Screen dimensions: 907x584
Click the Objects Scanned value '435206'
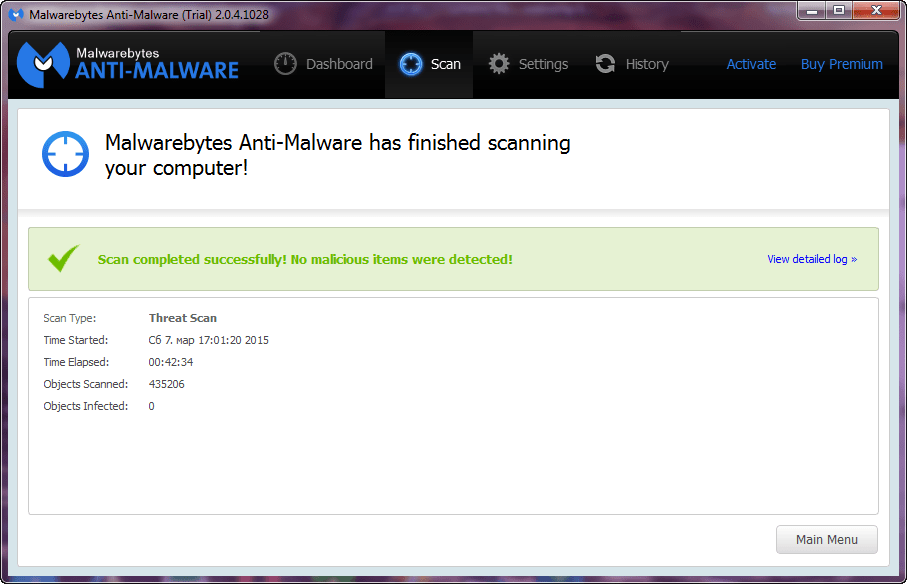click(167, 384)
